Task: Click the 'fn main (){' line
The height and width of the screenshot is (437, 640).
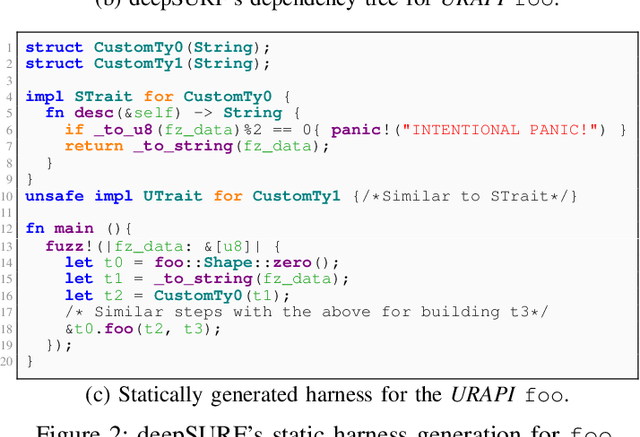Action: pos(79,228)
